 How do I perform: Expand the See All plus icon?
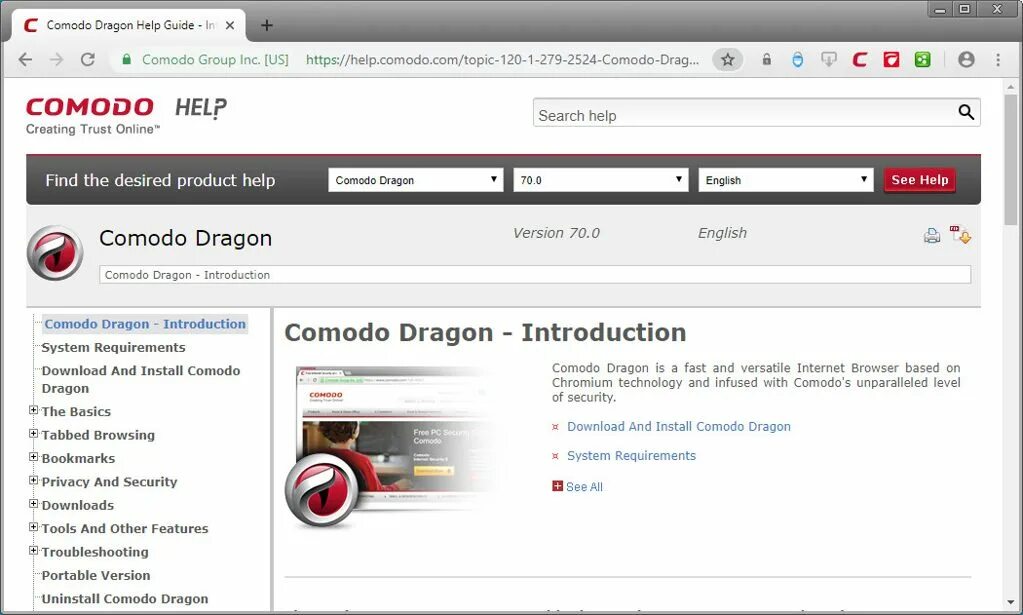(x=557, y=486)
